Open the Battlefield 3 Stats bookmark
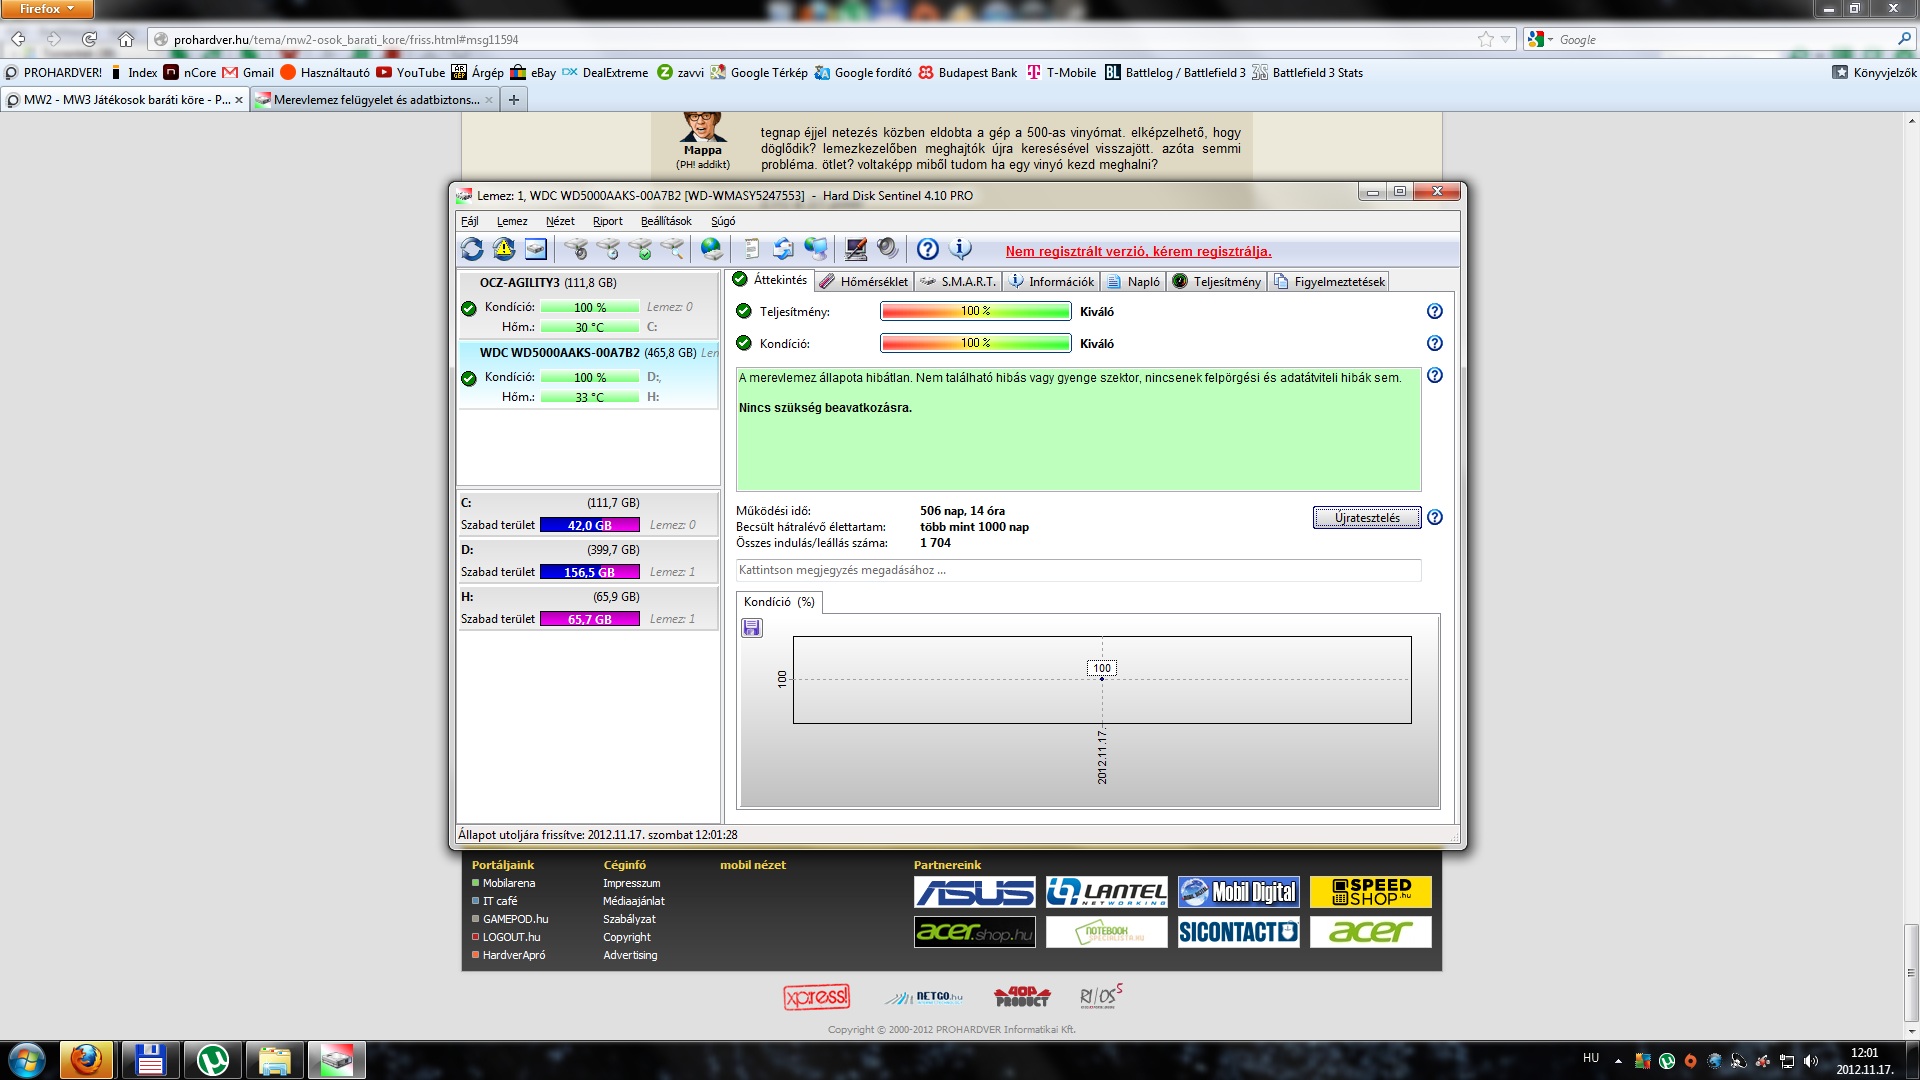 click(x=1308, y=72)
